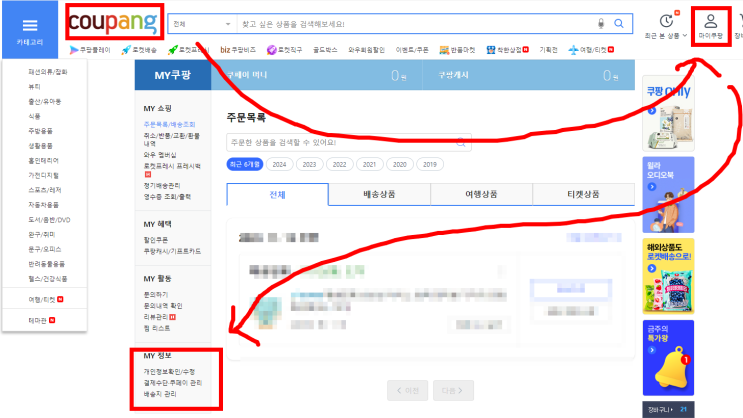Open 주문목록/배송조회 in MY 쇼핑

(x=170, y=124)
